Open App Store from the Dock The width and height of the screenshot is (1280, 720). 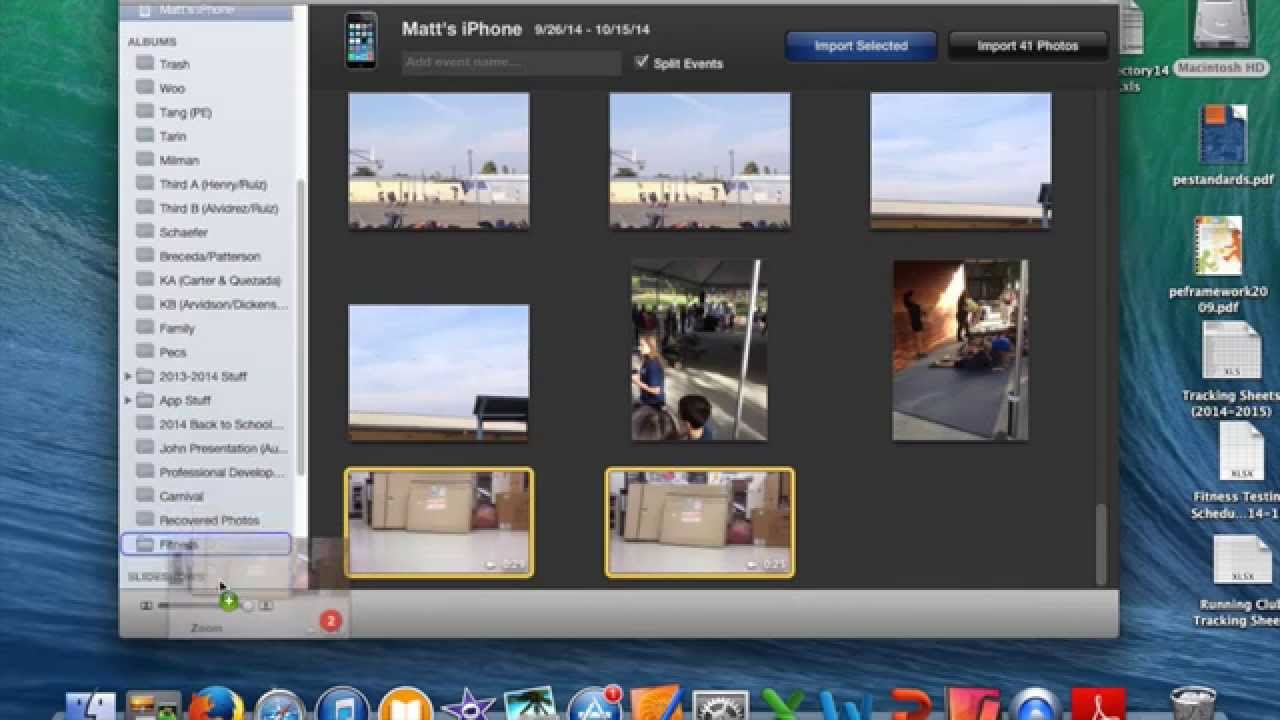(x=594, y=705)
